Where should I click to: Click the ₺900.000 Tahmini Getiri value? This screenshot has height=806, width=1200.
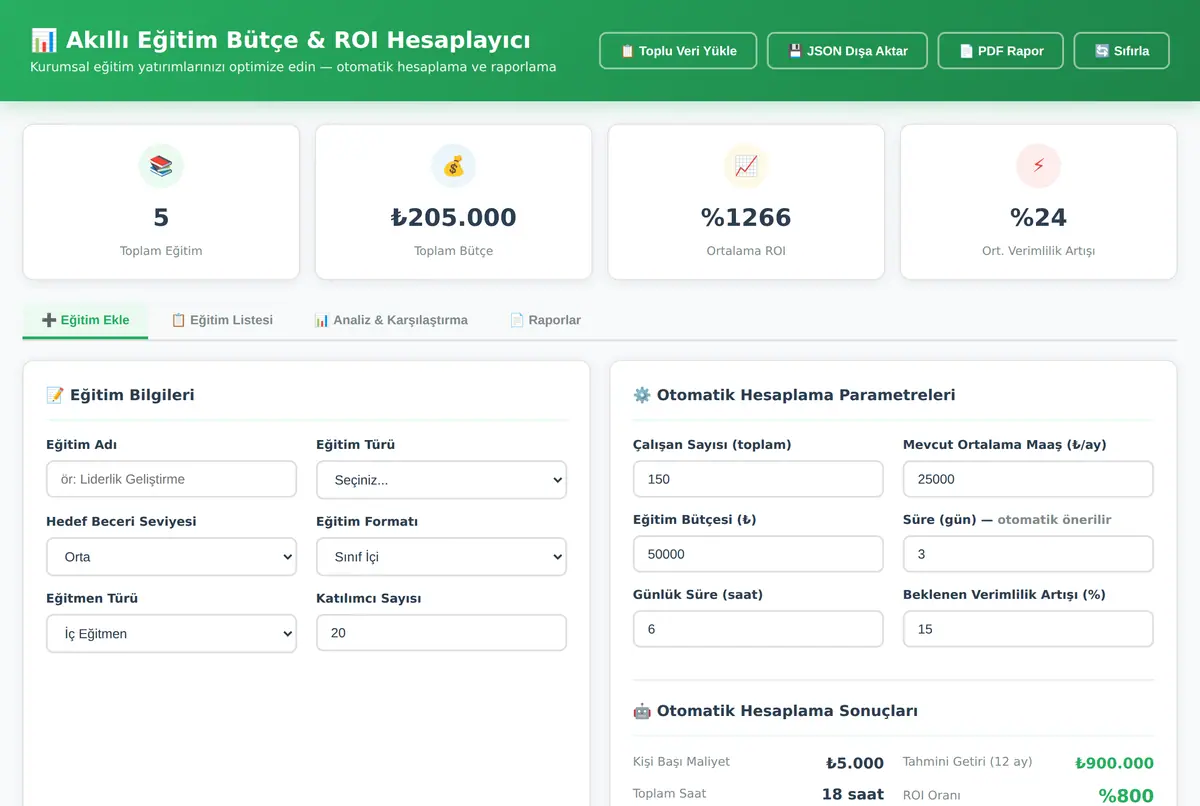pos(1114,763)
